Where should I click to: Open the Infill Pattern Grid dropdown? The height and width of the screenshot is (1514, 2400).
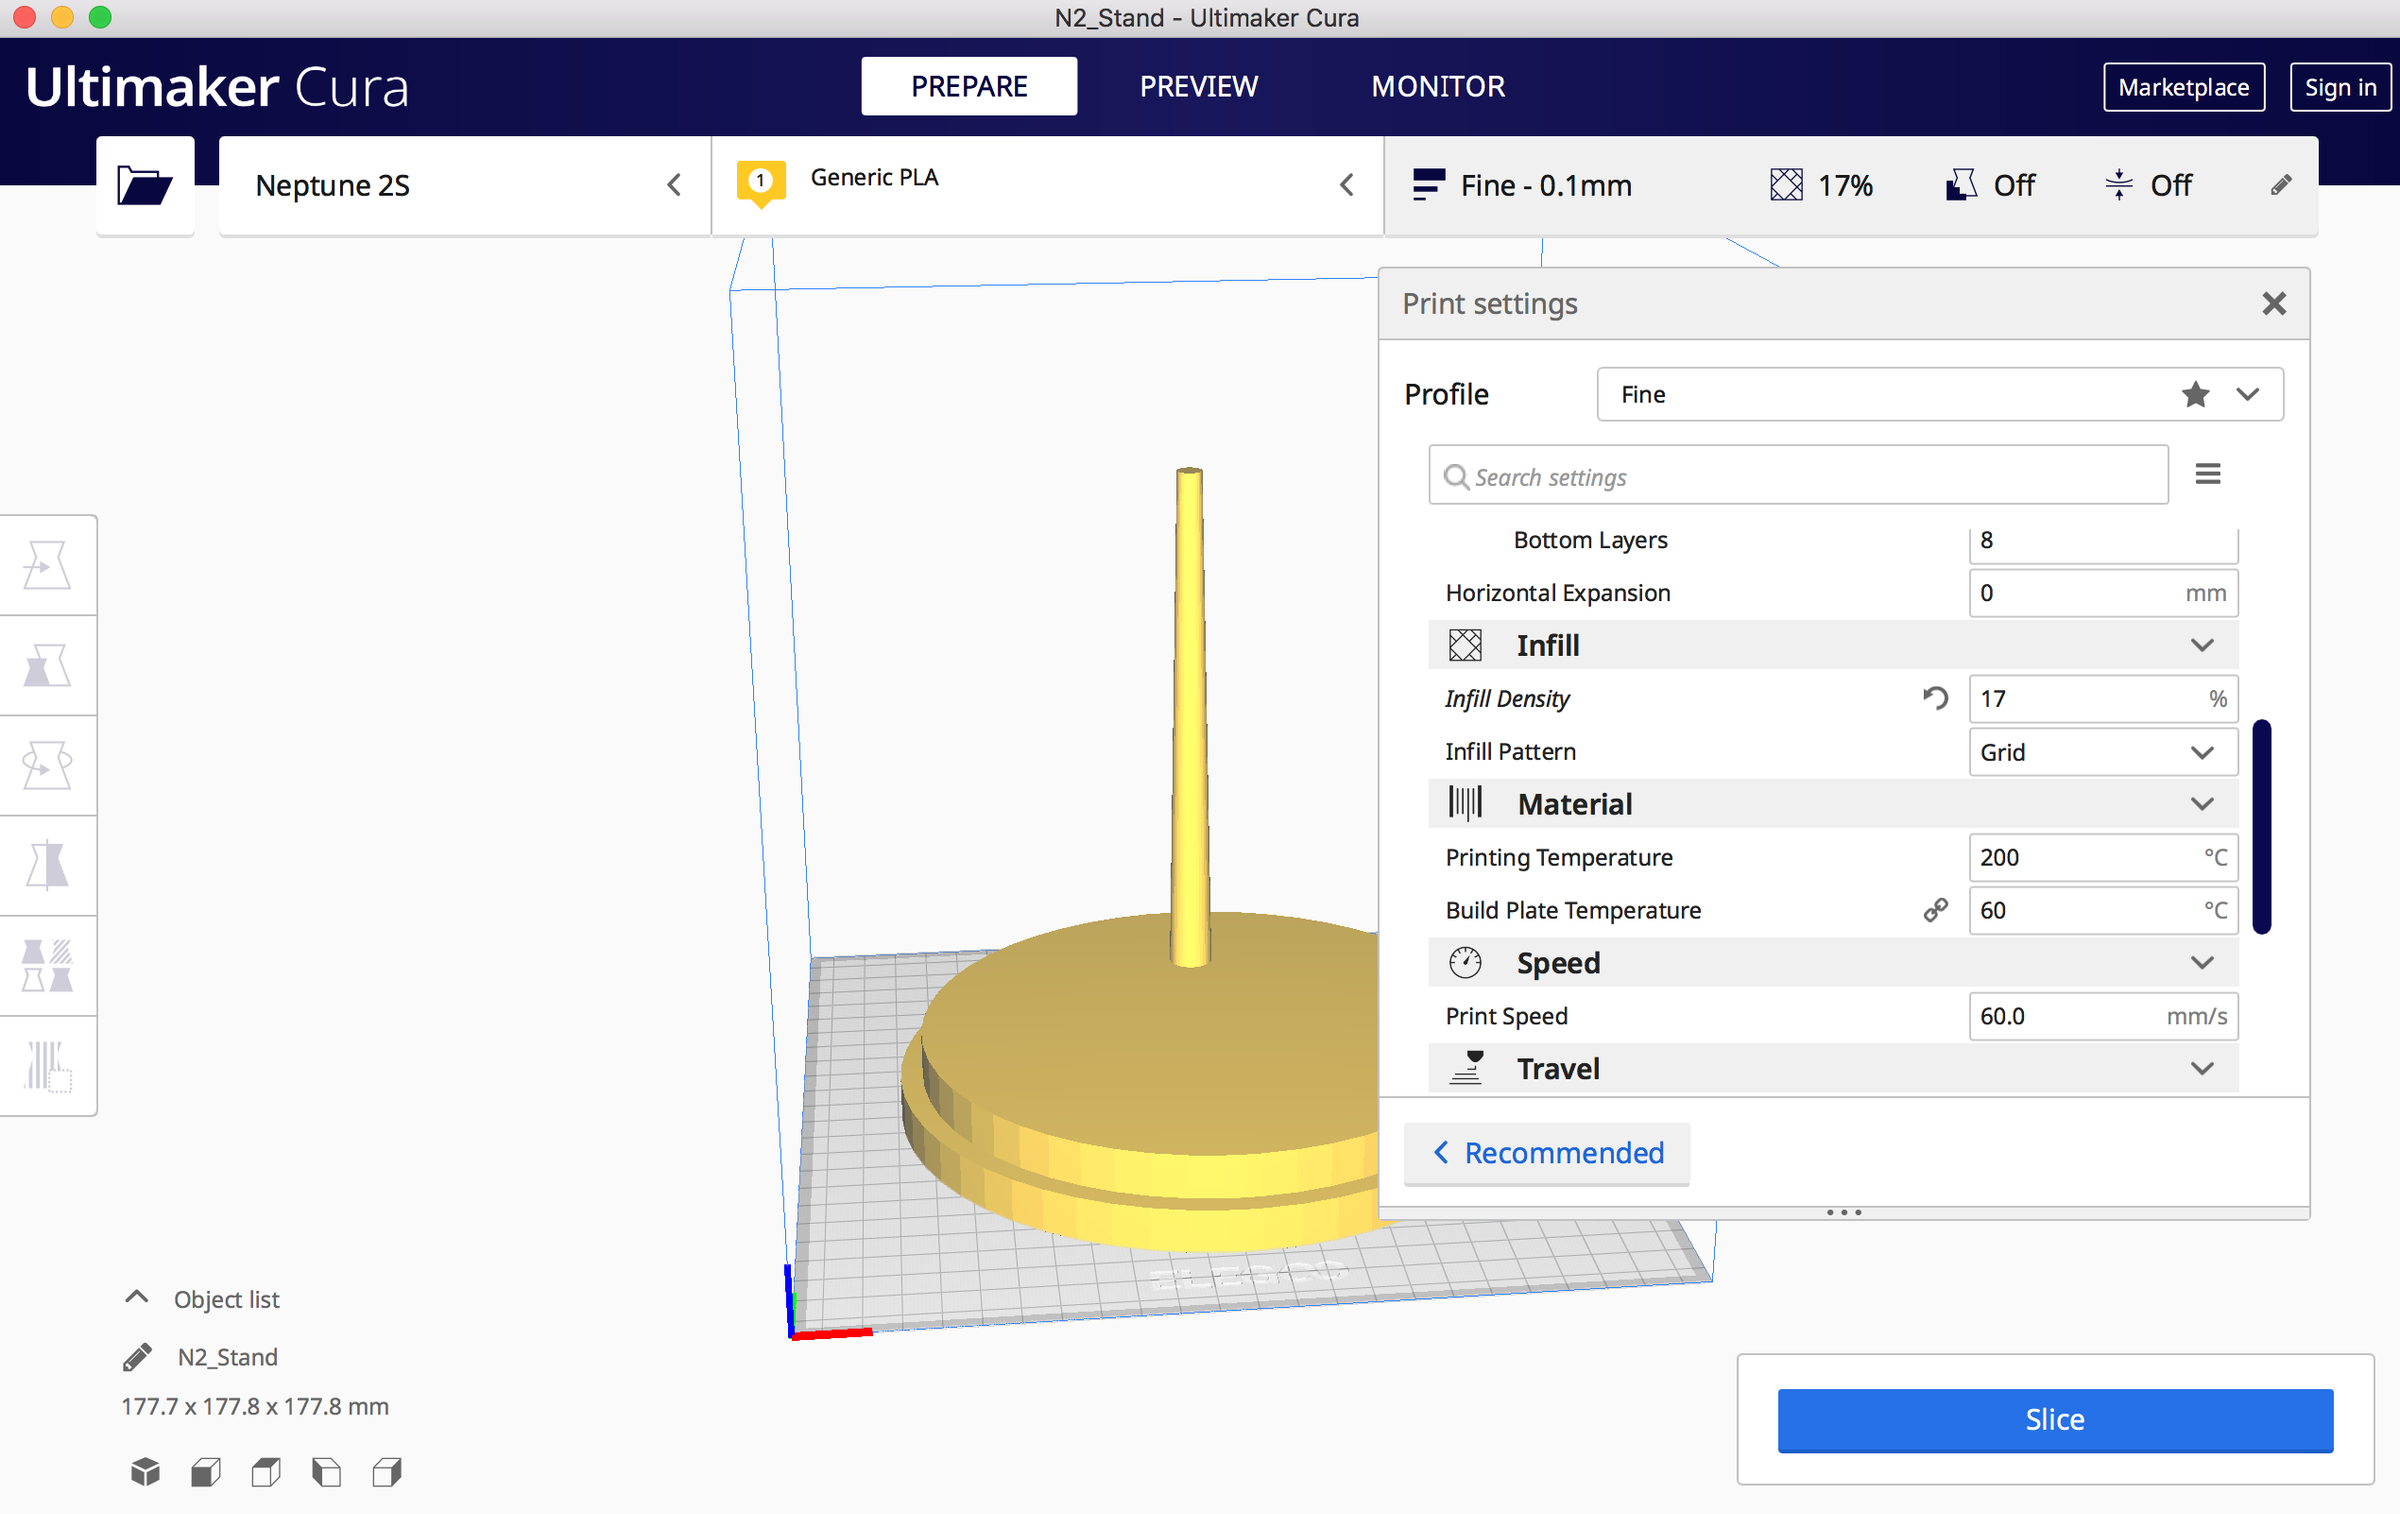pos(2102,752)
